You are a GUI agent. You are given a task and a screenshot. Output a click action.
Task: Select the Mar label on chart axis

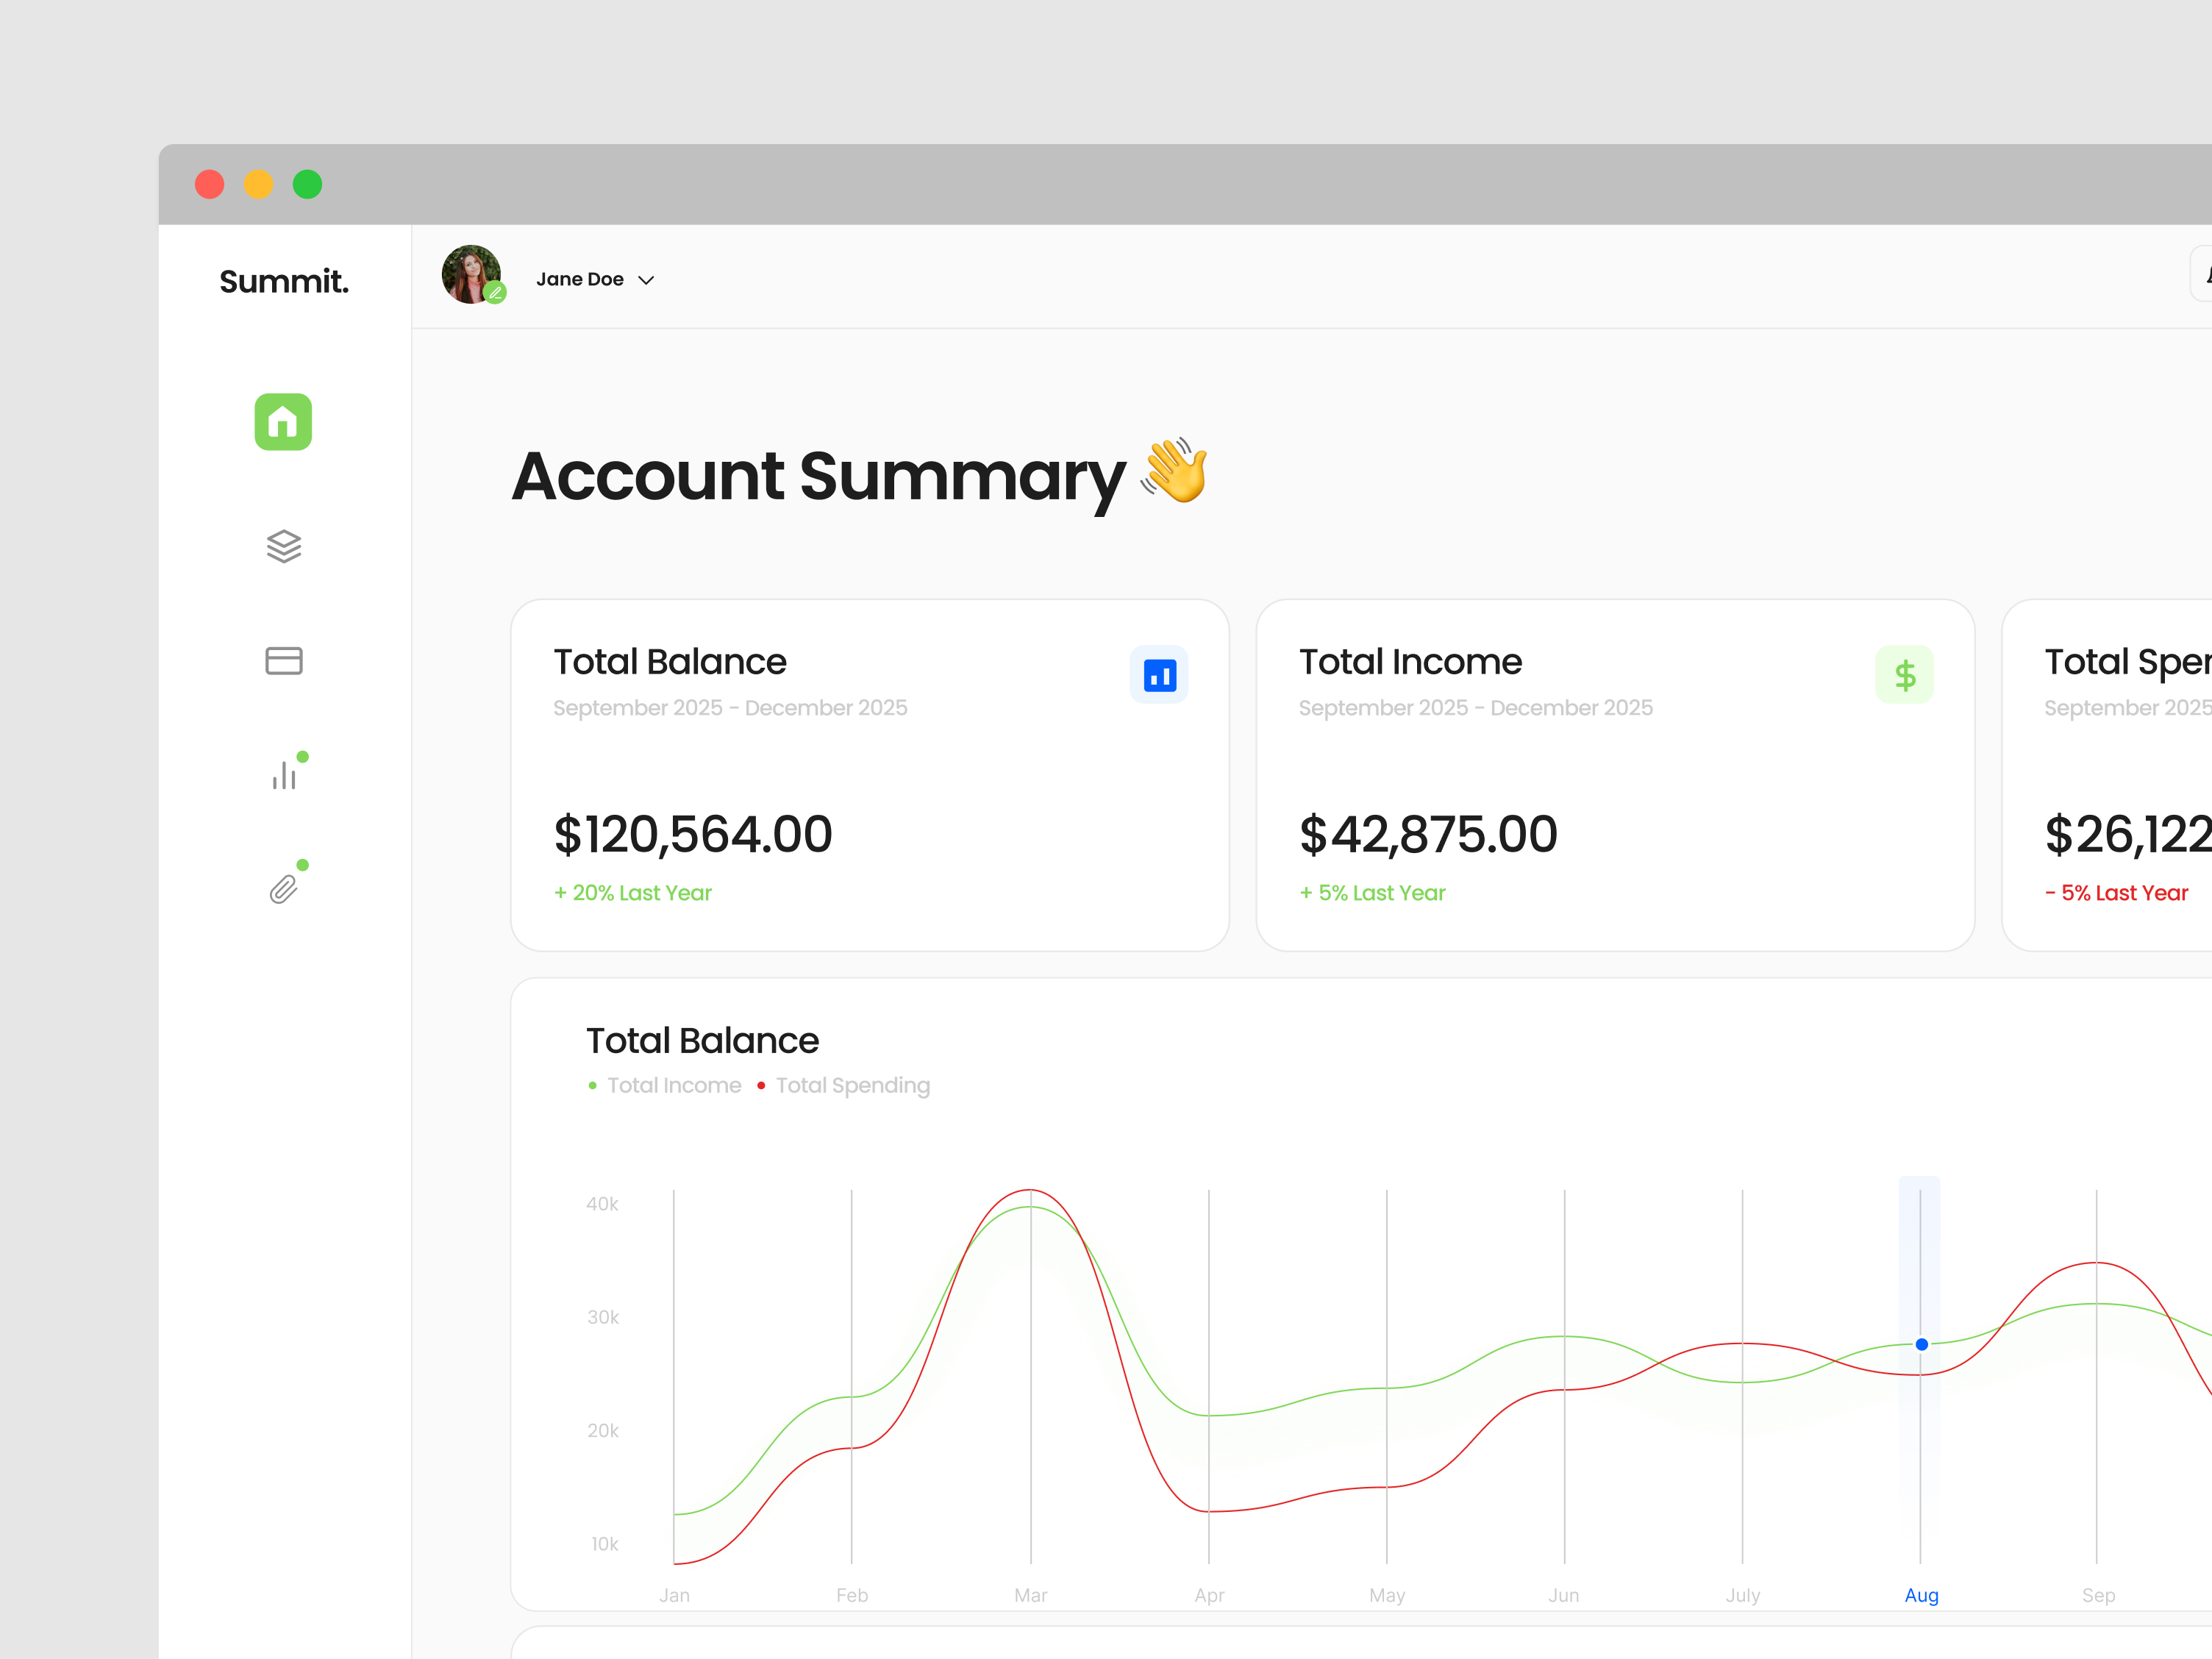coord(1031,1595)
